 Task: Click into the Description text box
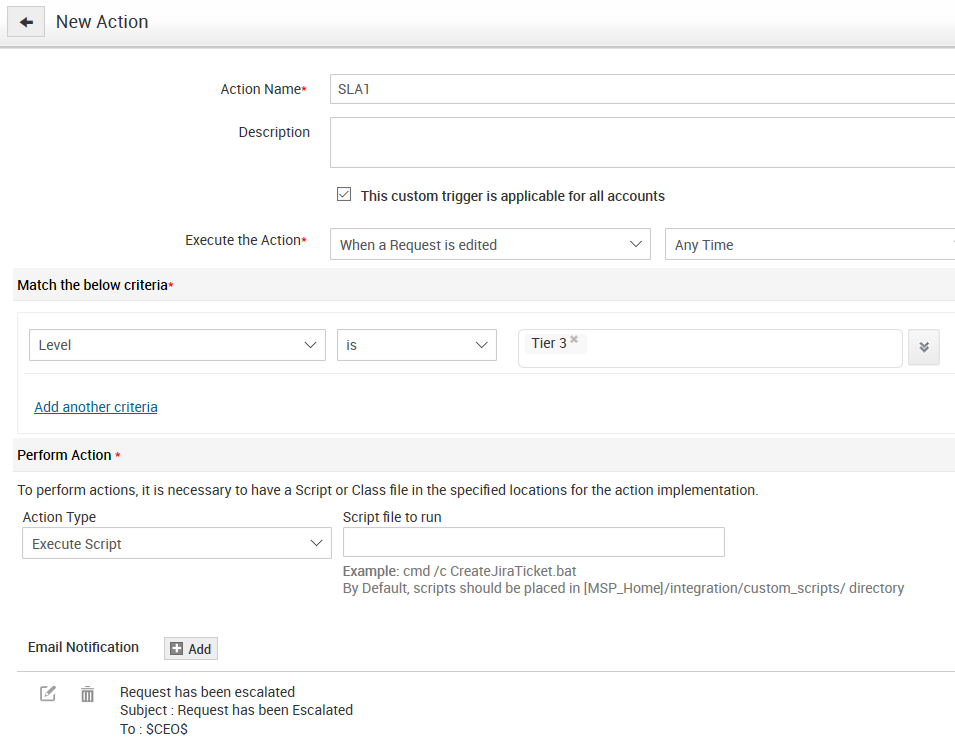click(640, 142)
